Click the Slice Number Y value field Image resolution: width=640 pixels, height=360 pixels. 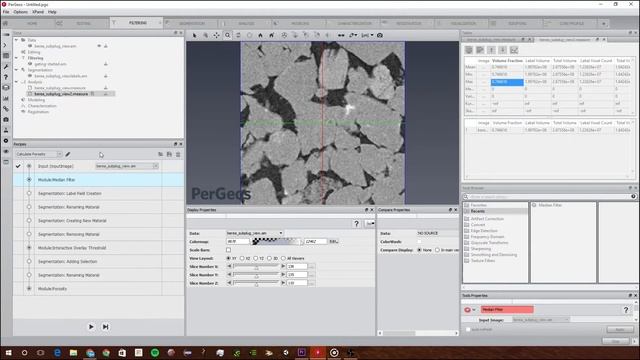pos(297,275)
